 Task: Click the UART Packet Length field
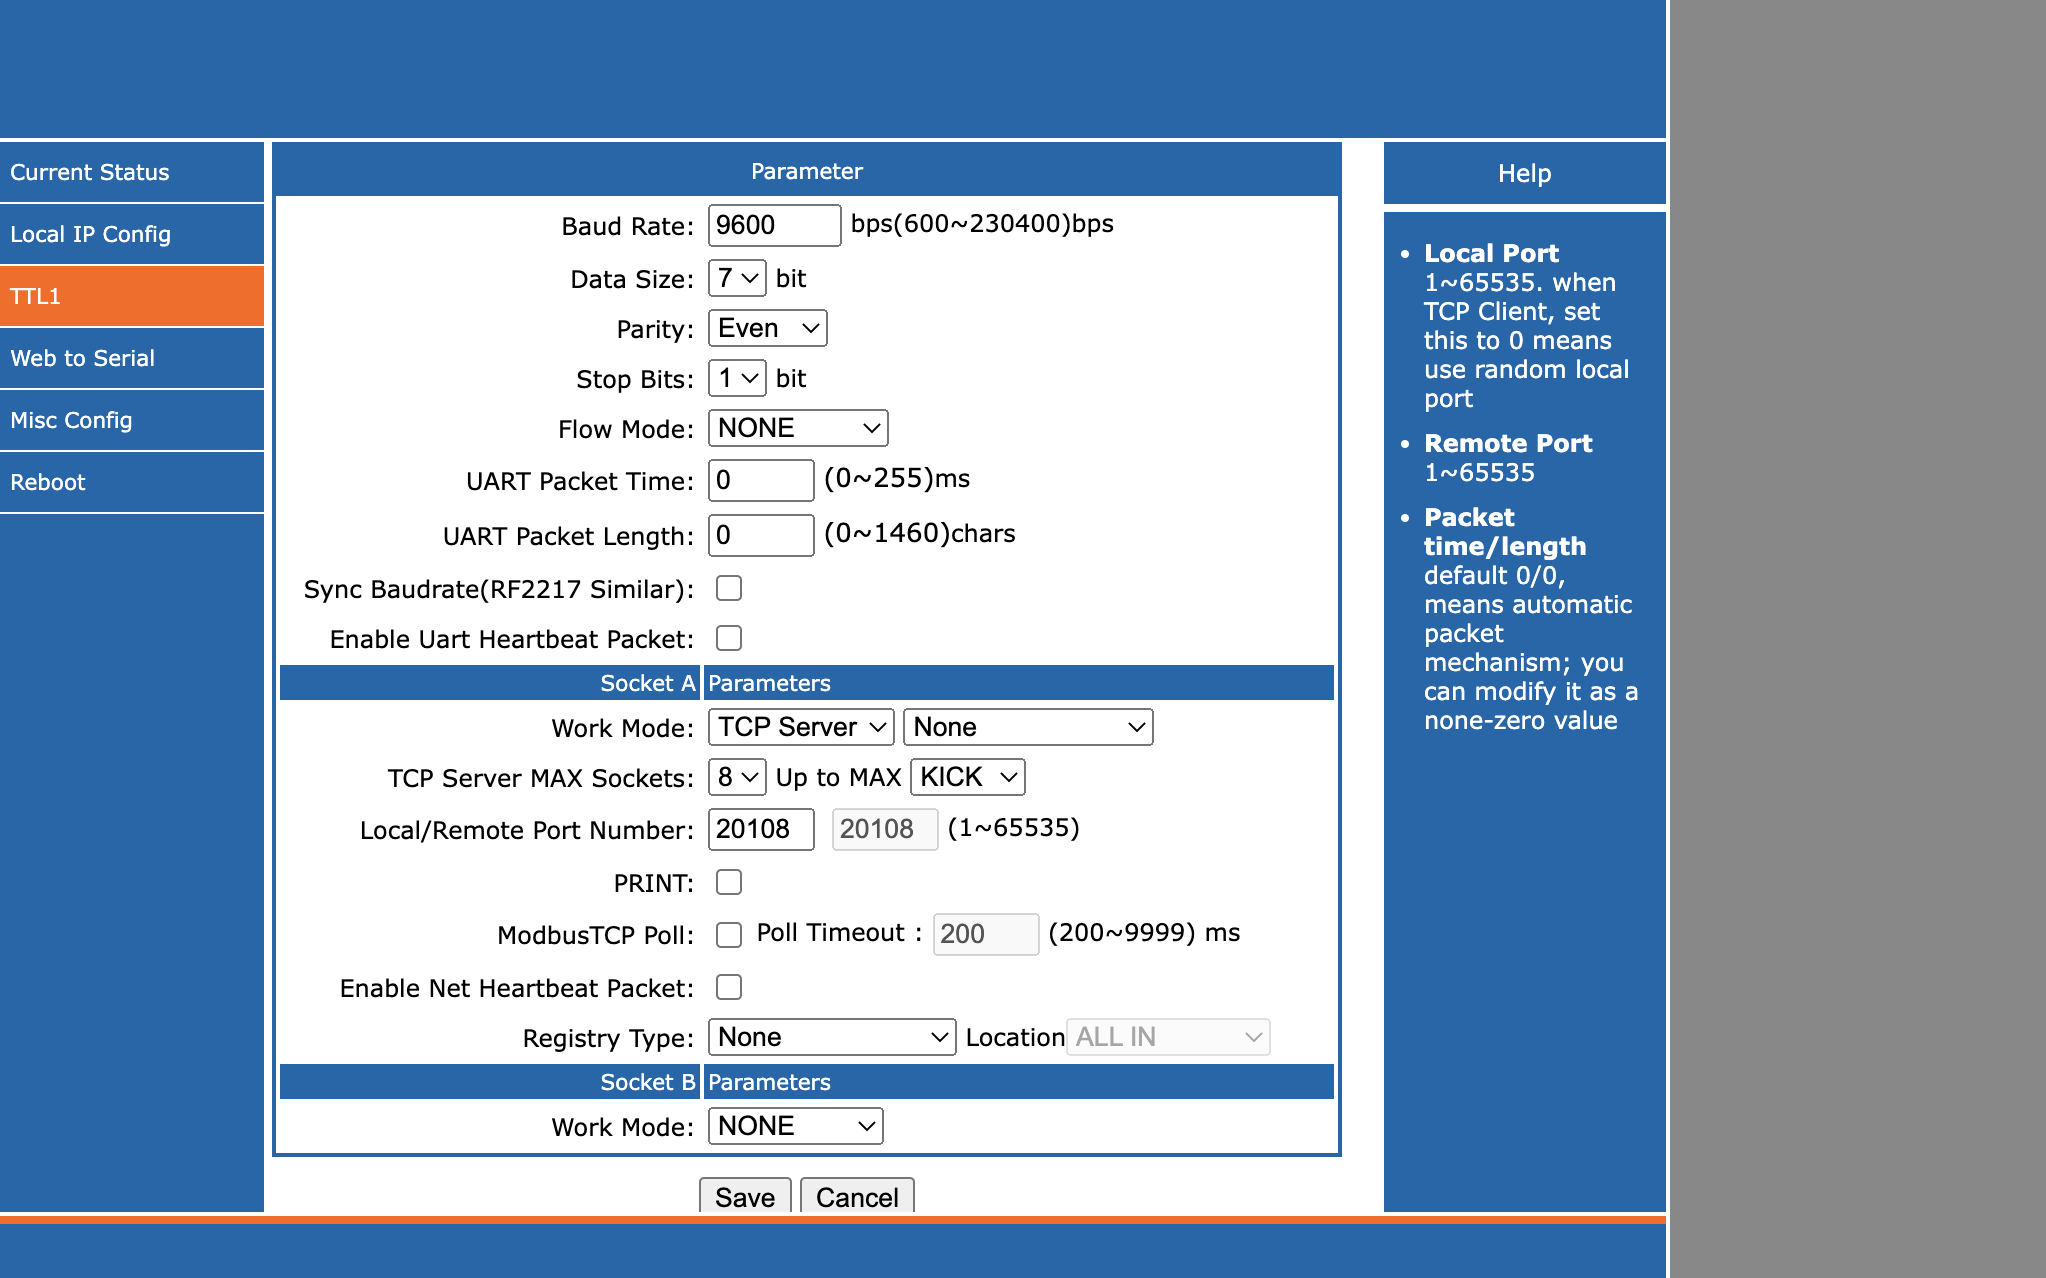pyautogui.click(x=761, y=535)
